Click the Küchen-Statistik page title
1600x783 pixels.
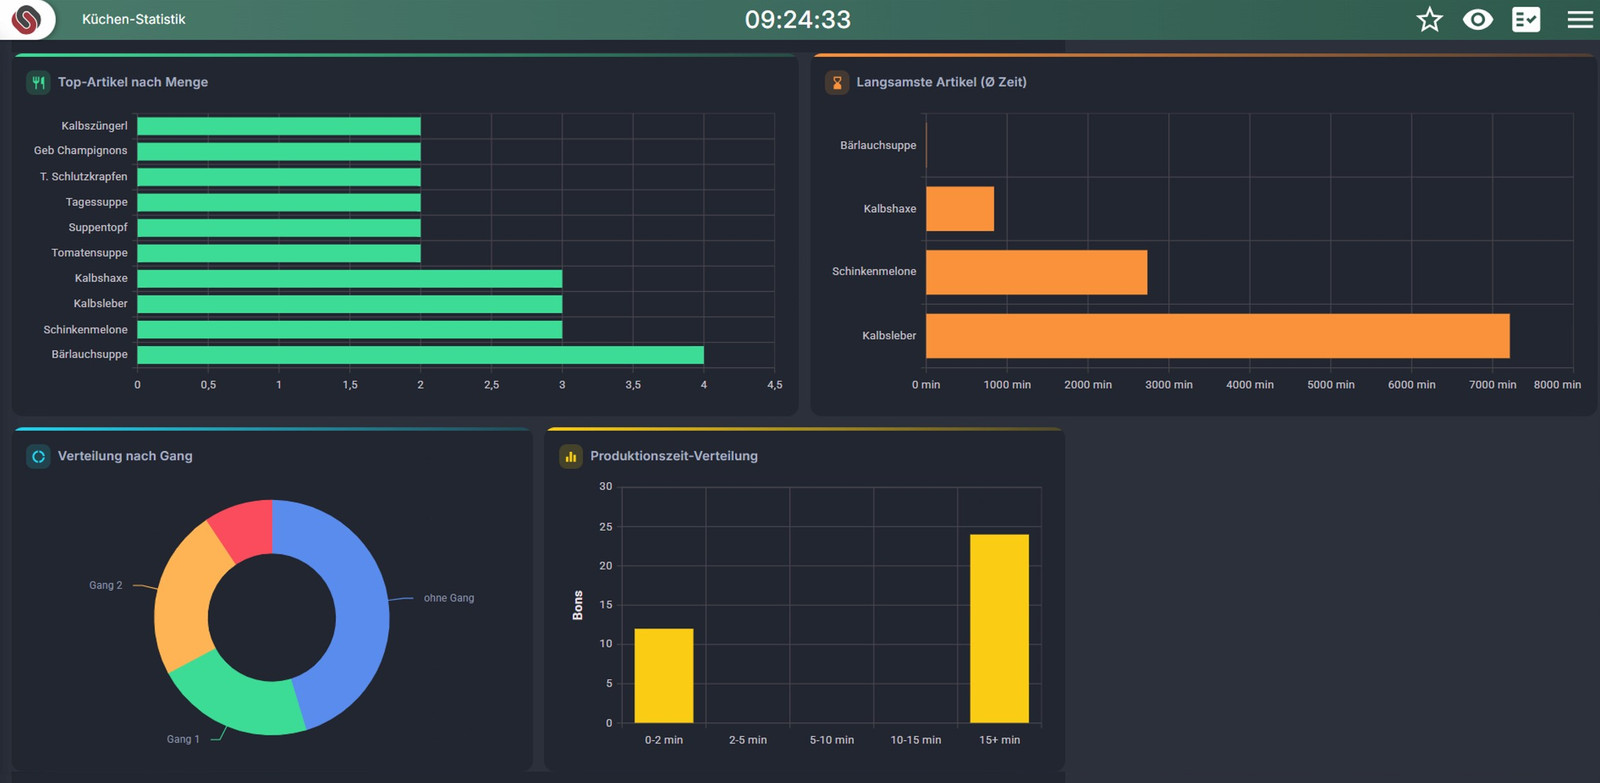pos(133,19)
